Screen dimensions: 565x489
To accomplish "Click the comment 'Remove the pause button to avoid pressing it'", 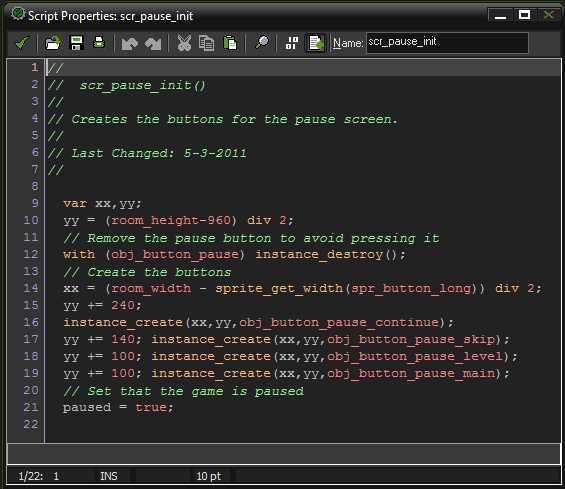I will pos(263,238).
